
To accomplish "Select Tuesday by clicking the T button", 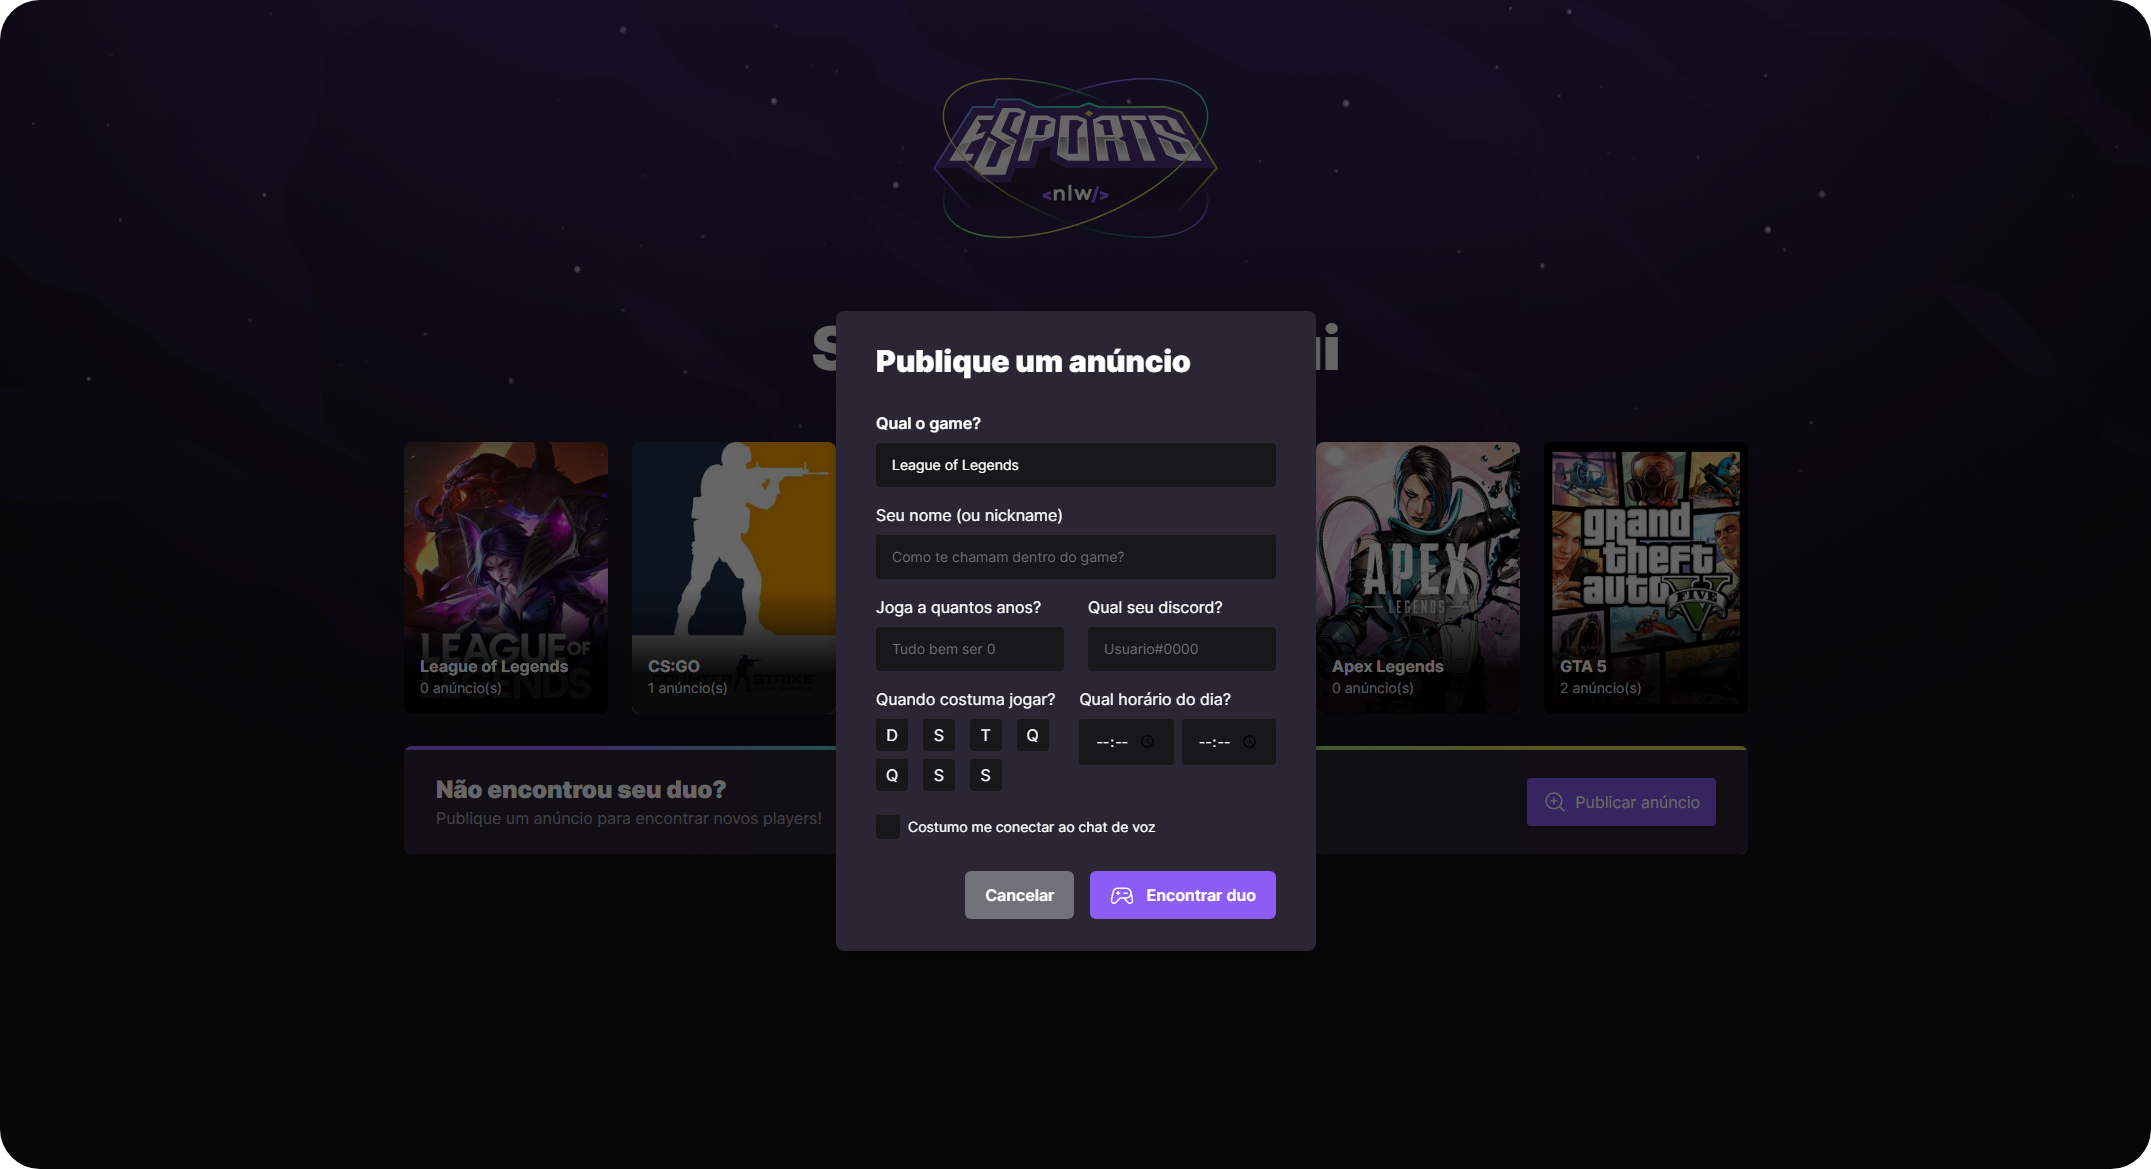I will point(985,735).
